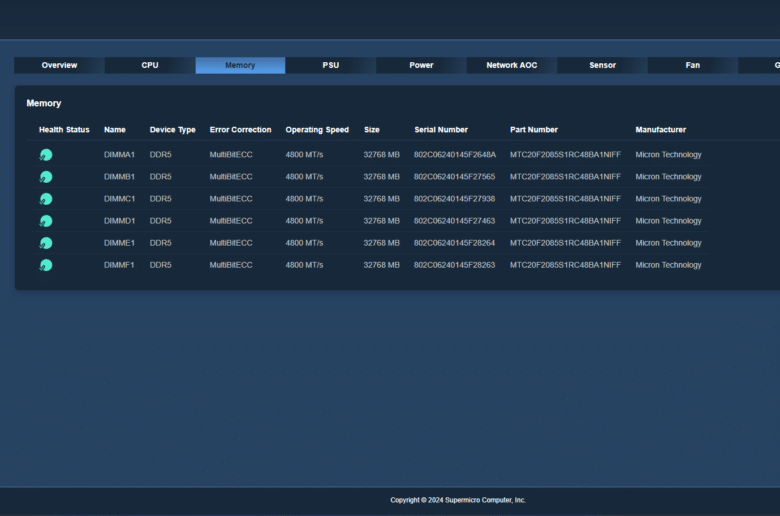Click the Device Type column header
Screen dimensions: 780x516
point(173,130)
